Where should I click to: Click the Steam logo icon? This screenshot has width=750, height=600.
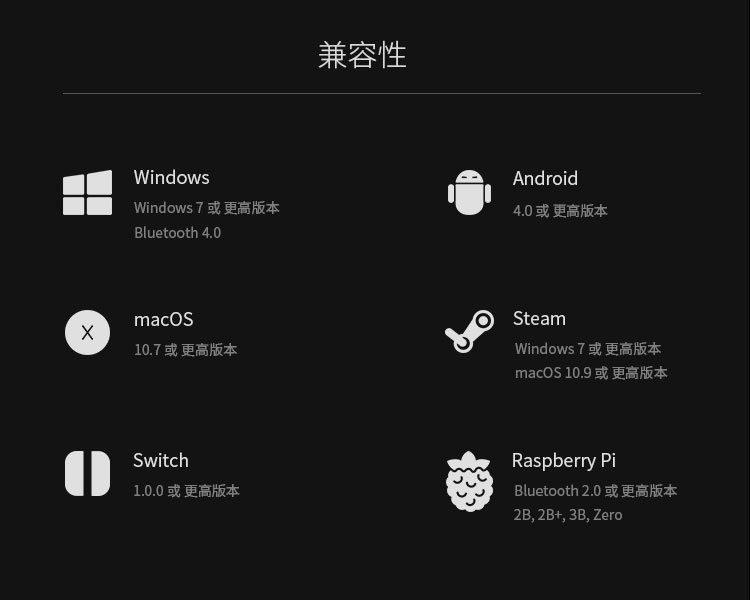pyautogui.click(x=469, y=331)
